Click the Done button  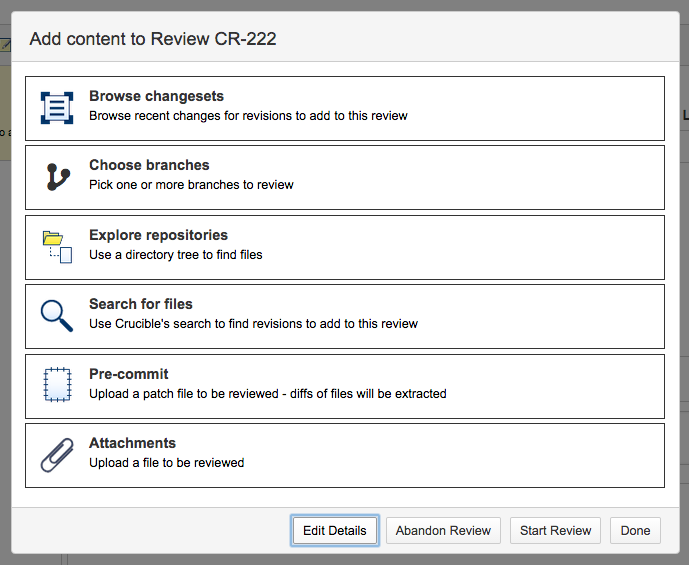pyautogui.click(x=635, y=531)
